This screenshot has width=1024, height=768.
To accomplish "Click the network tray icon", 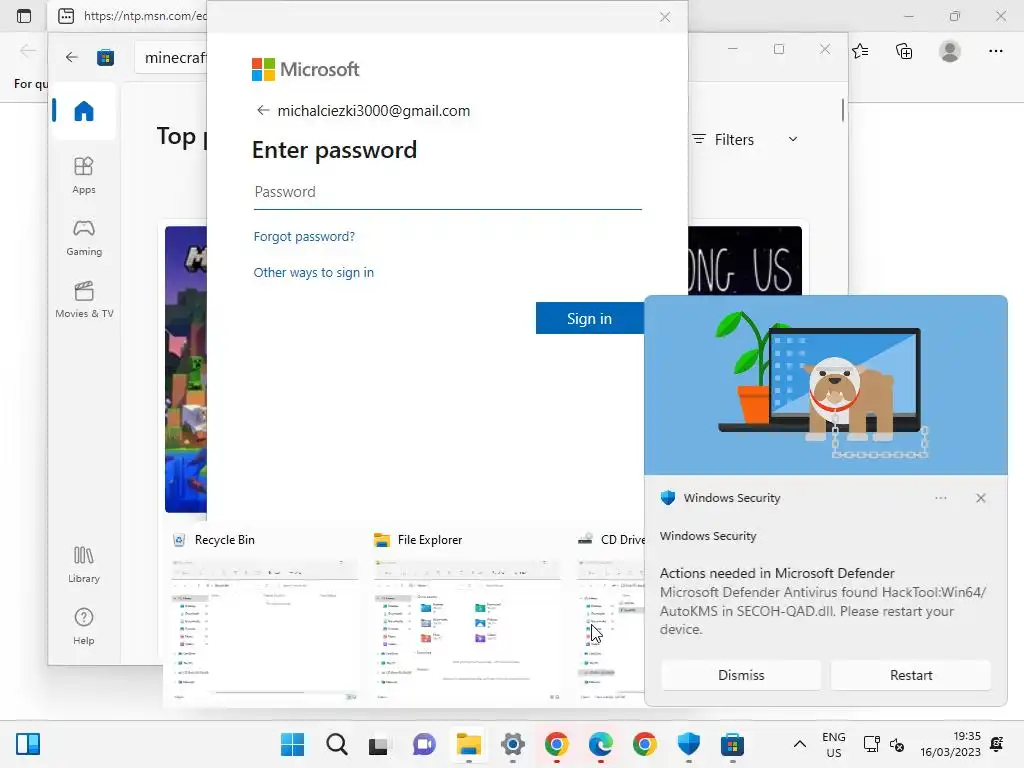I will point(871,744).
